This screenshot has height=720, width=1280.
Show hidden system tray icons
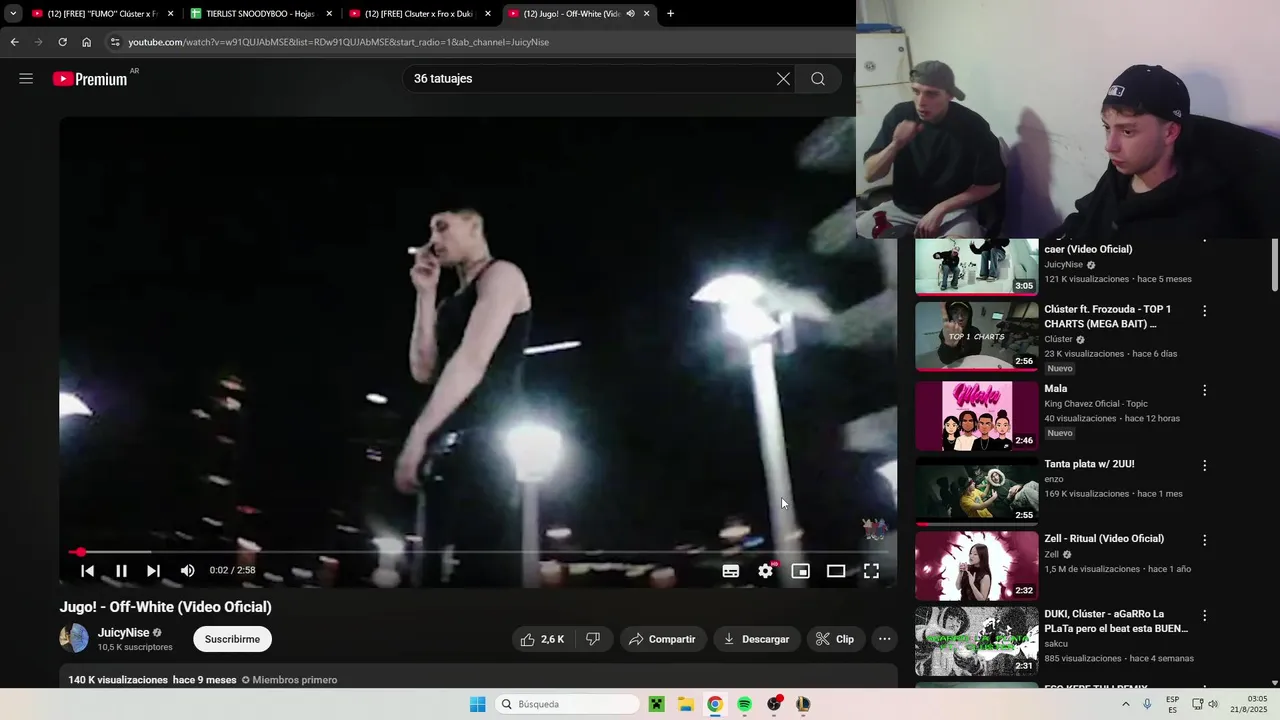tap(1126, 704)
